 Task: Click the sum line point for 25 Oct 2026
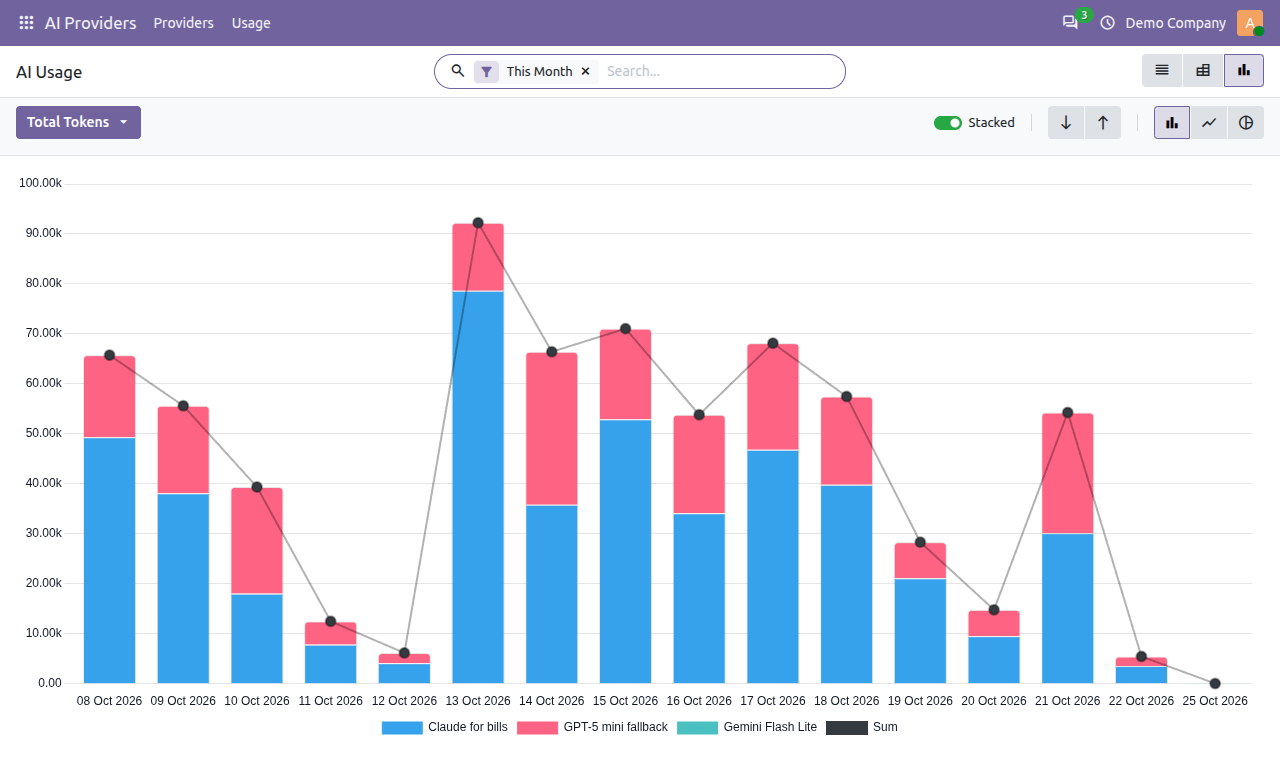tap(1215, 684)
